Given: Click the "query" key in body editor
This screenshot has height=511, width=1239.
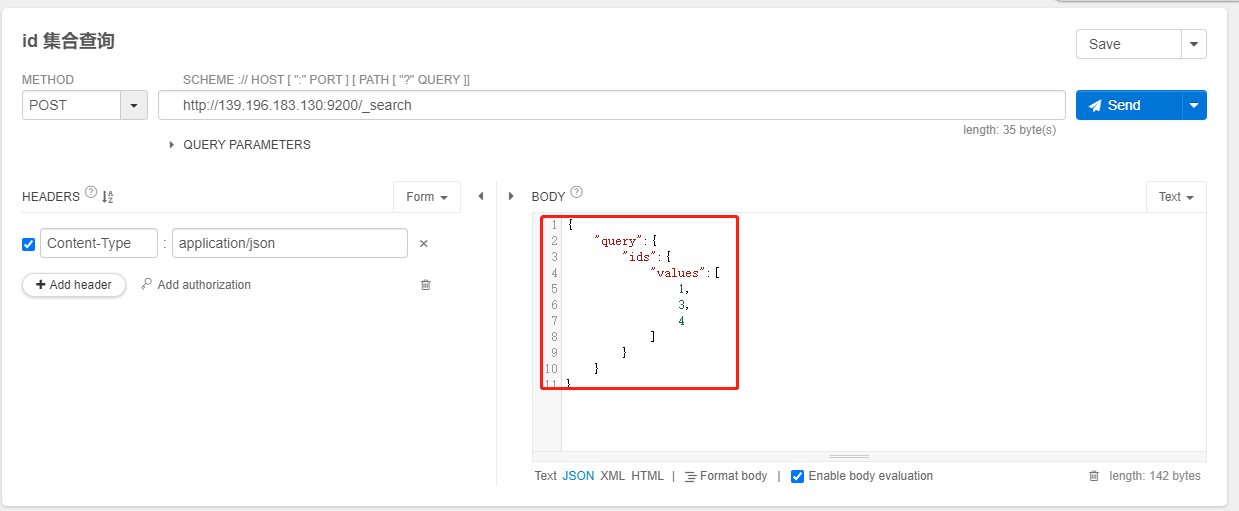Looking at the screenshot, I should (616, 241).
